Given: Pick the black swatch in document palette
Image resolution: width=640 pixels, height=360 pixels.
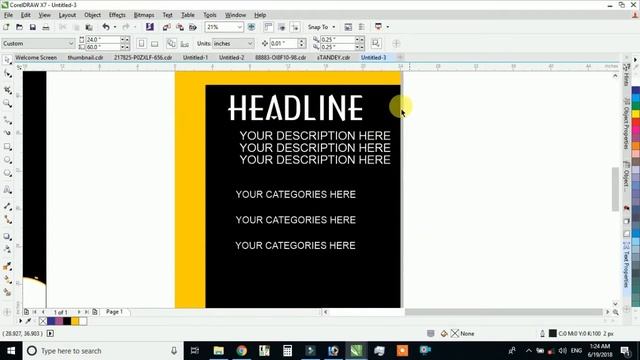Looking at the screenshot, I should (x=67, y=321).
